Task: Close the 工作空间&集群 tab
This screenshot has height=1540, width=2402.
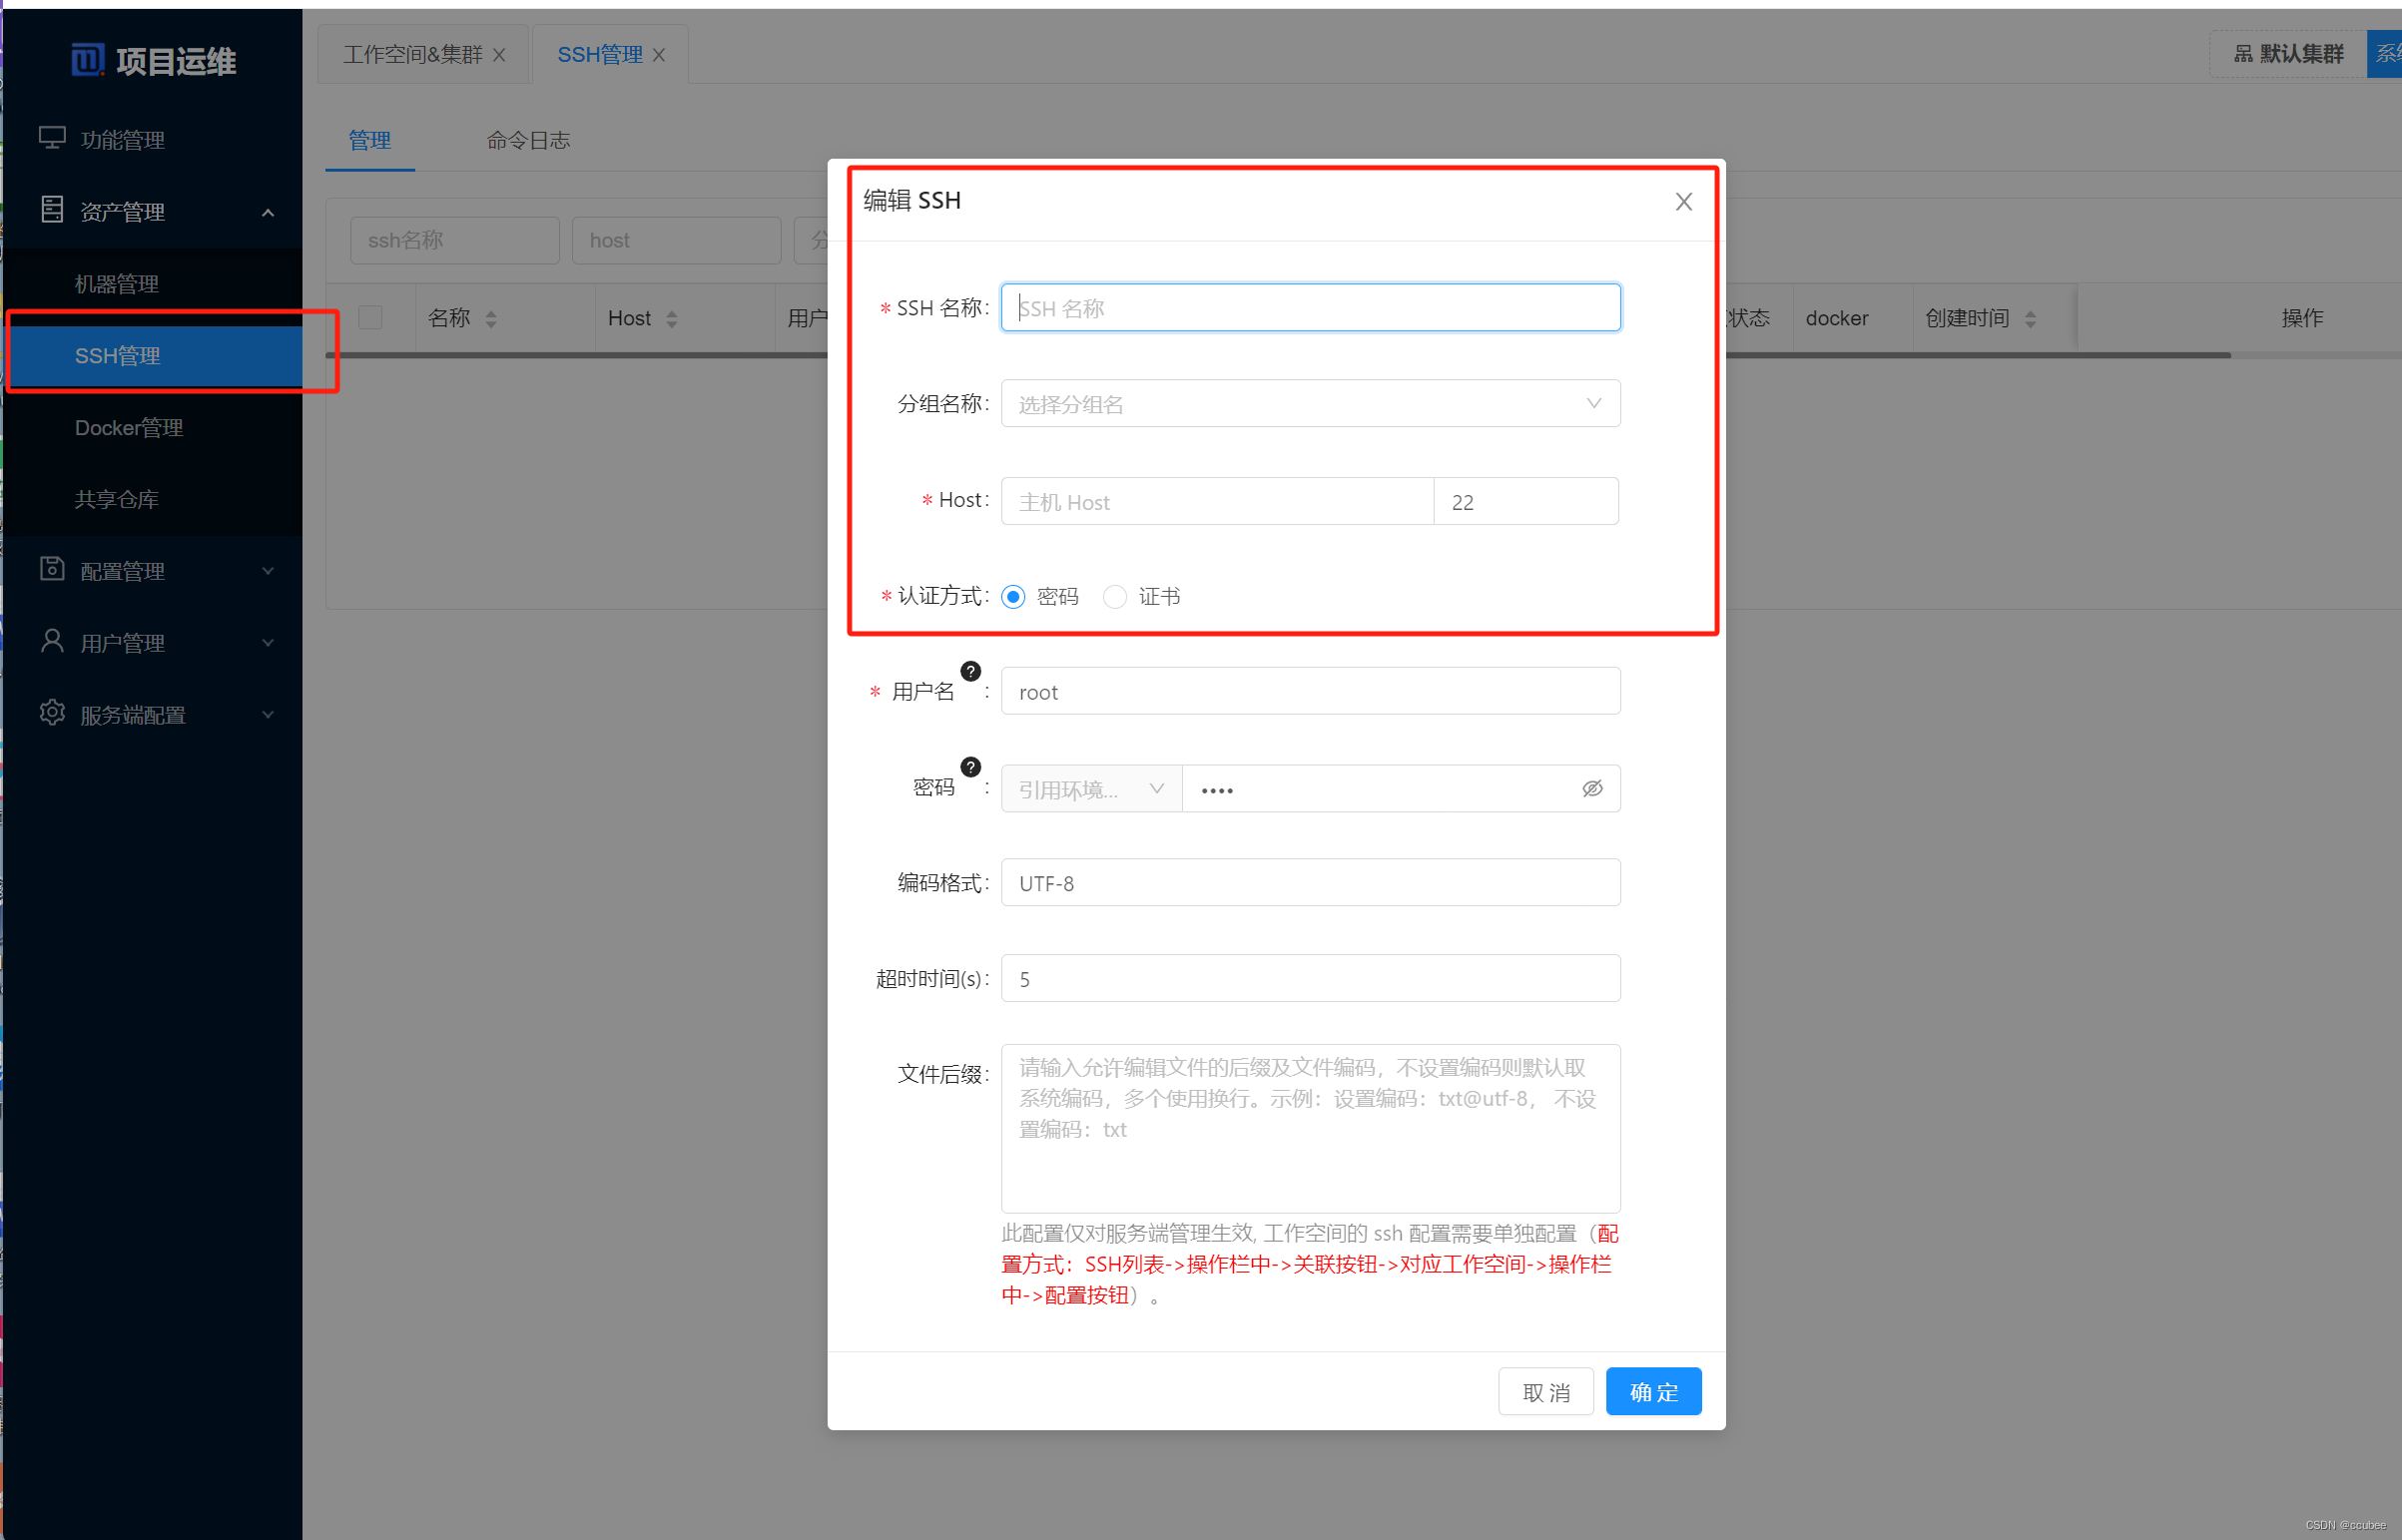Action: 499,55
